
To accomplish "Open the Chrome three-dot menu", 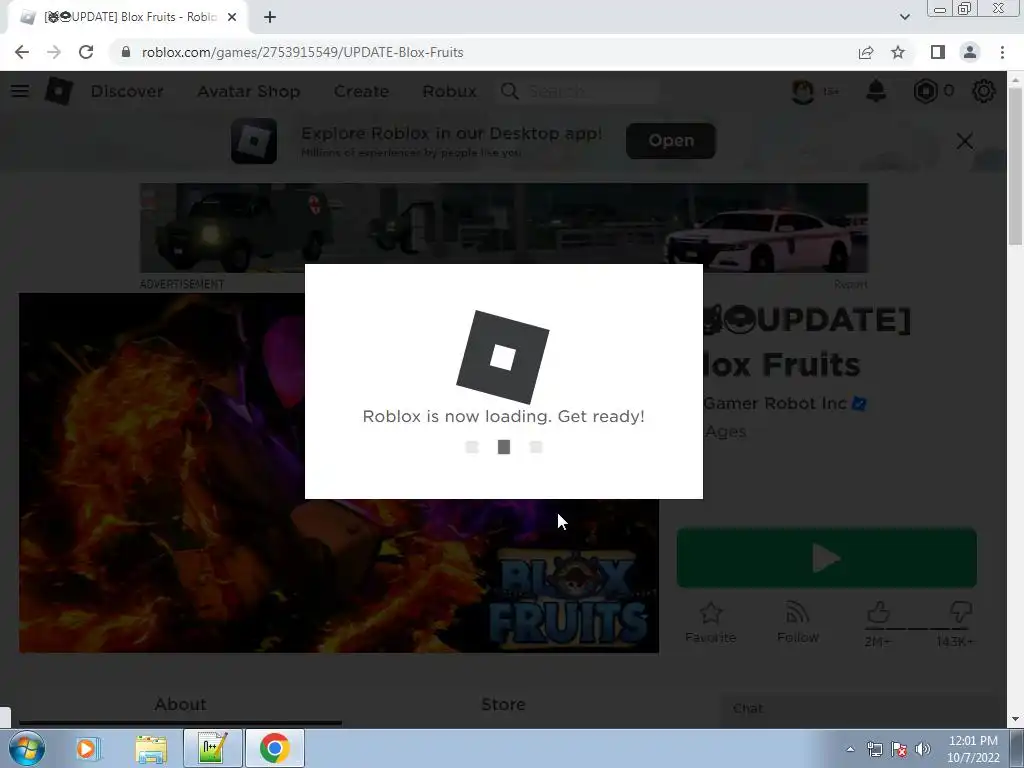I will [x=1002, y=52].
